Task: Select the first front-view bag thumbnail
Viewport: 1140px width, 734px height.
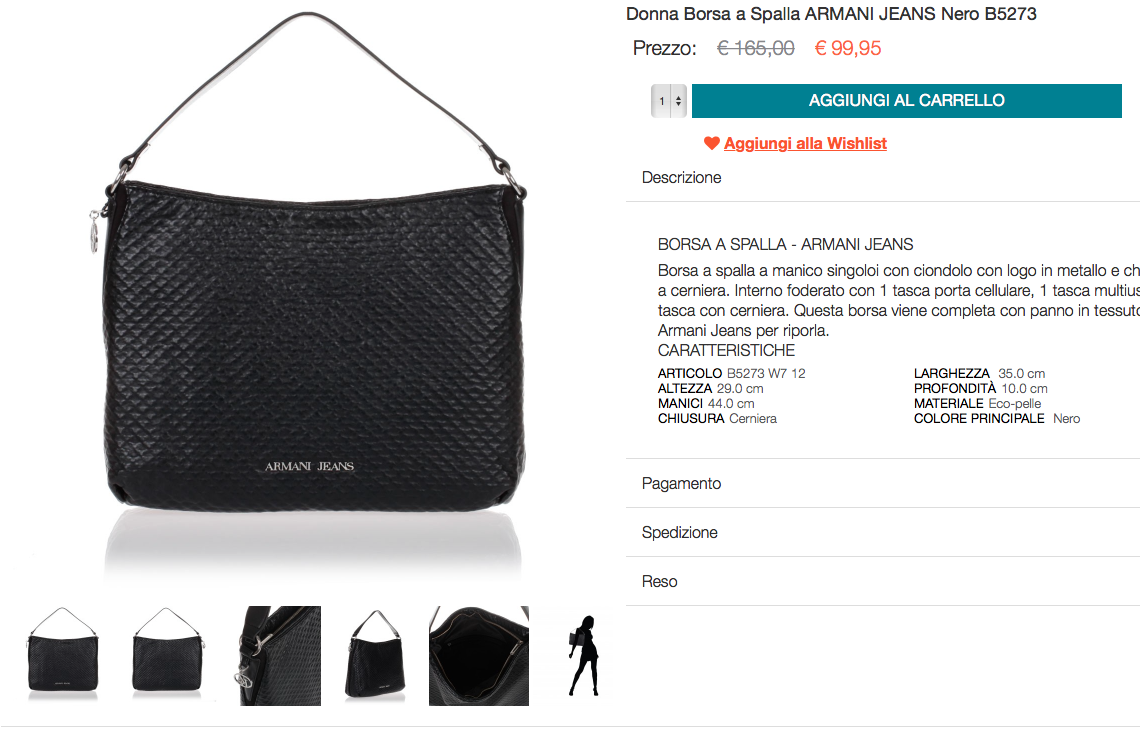Action: tap(63, 656)
